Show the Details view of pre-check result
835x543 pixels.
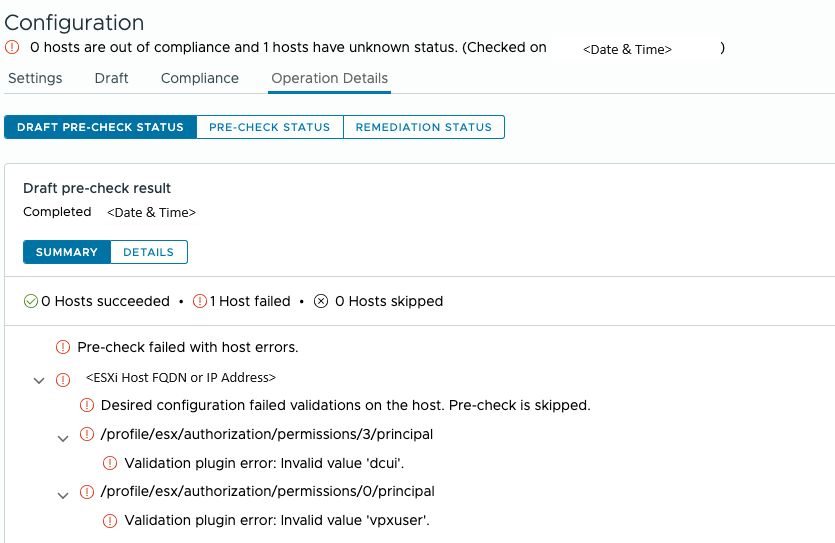coord(148,252)
